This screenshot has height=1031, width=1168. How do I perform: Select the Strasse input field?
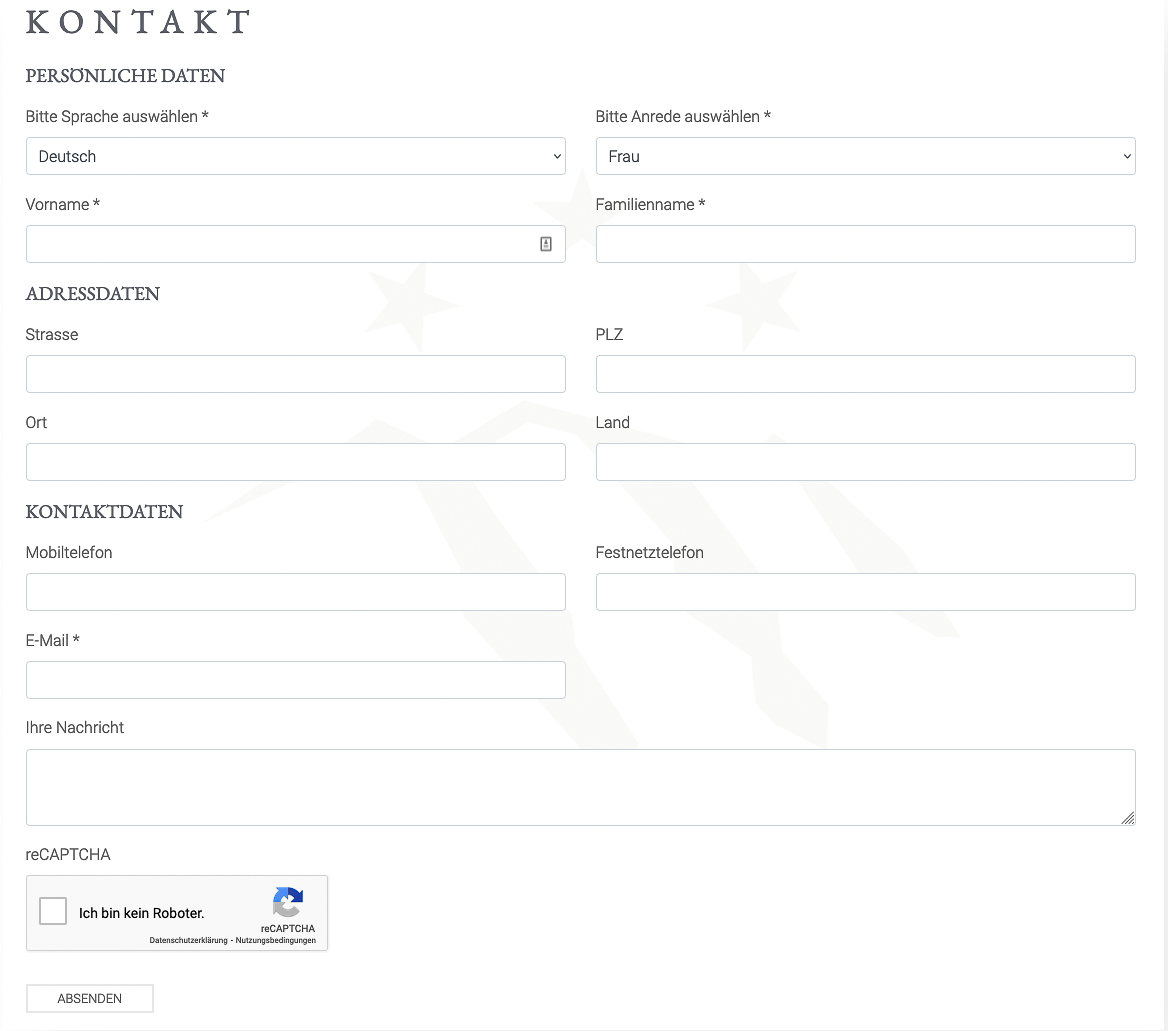tap(295, 374)
